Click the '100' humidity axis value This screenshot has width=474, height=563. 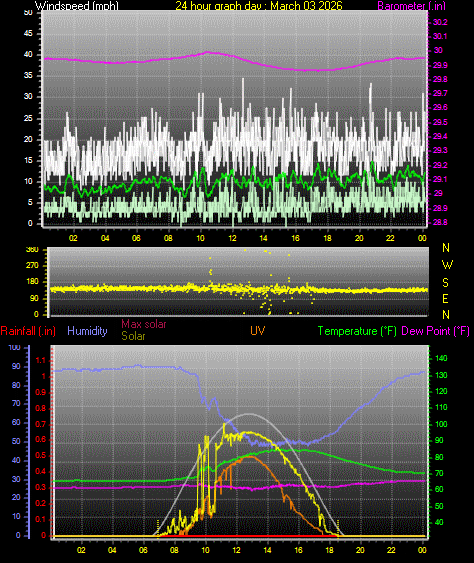(x=14, y=348)
